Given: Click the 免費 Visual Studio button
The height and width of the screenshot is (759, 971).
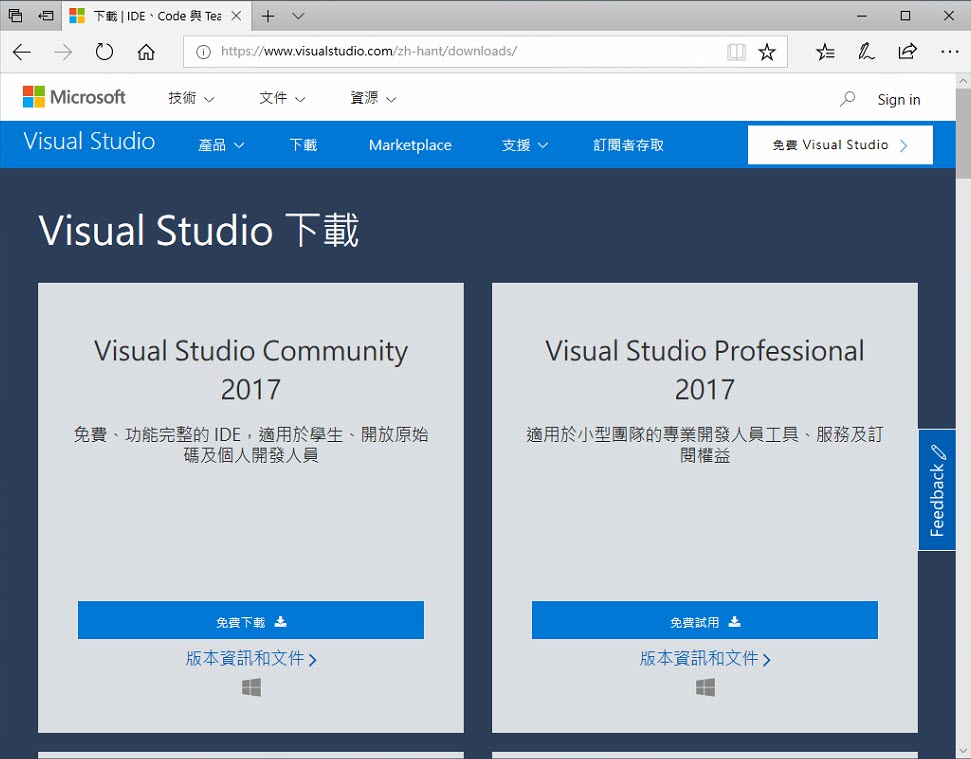Looking at the screenshot, I should pyautogui.click(x=840, y=145).
